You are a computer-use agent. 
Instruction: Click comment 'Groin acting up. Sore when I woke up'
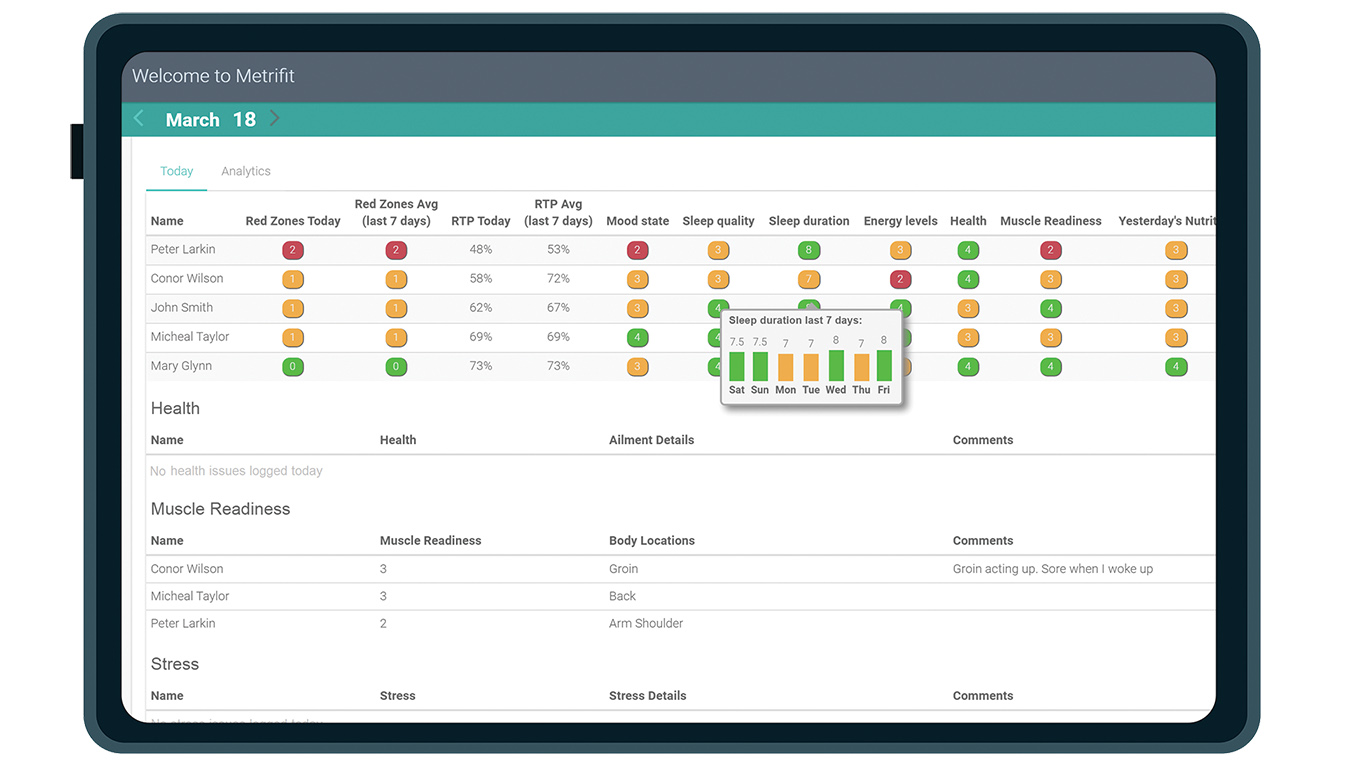pos(1053,569)
